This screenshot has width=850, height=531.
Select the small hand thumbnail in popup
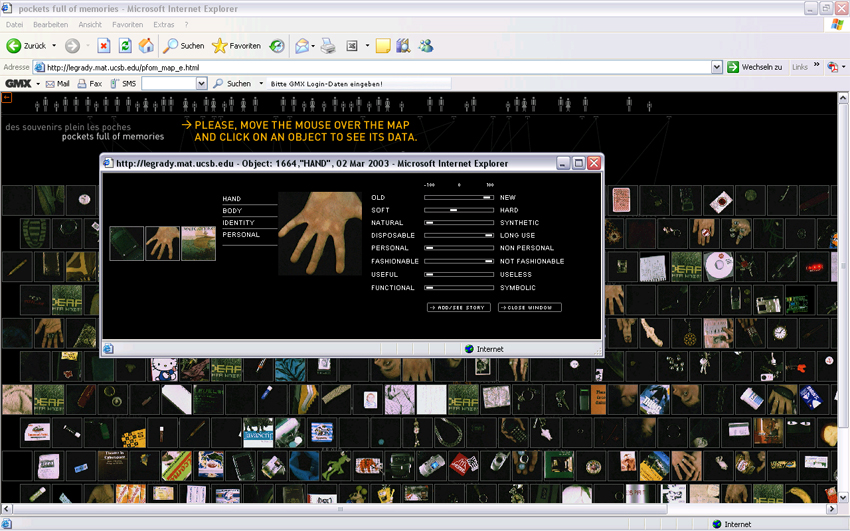(163, 243)
